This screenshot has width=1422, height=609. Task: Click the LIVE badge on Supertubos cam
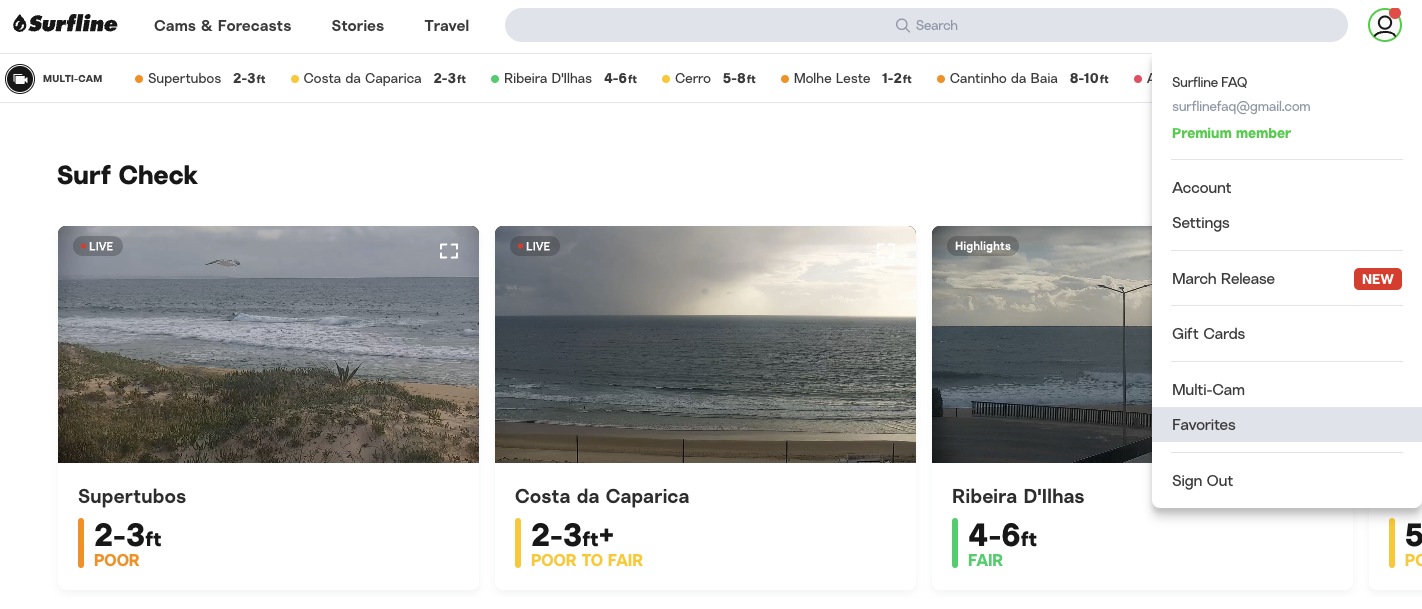click(x=97, y=246)
